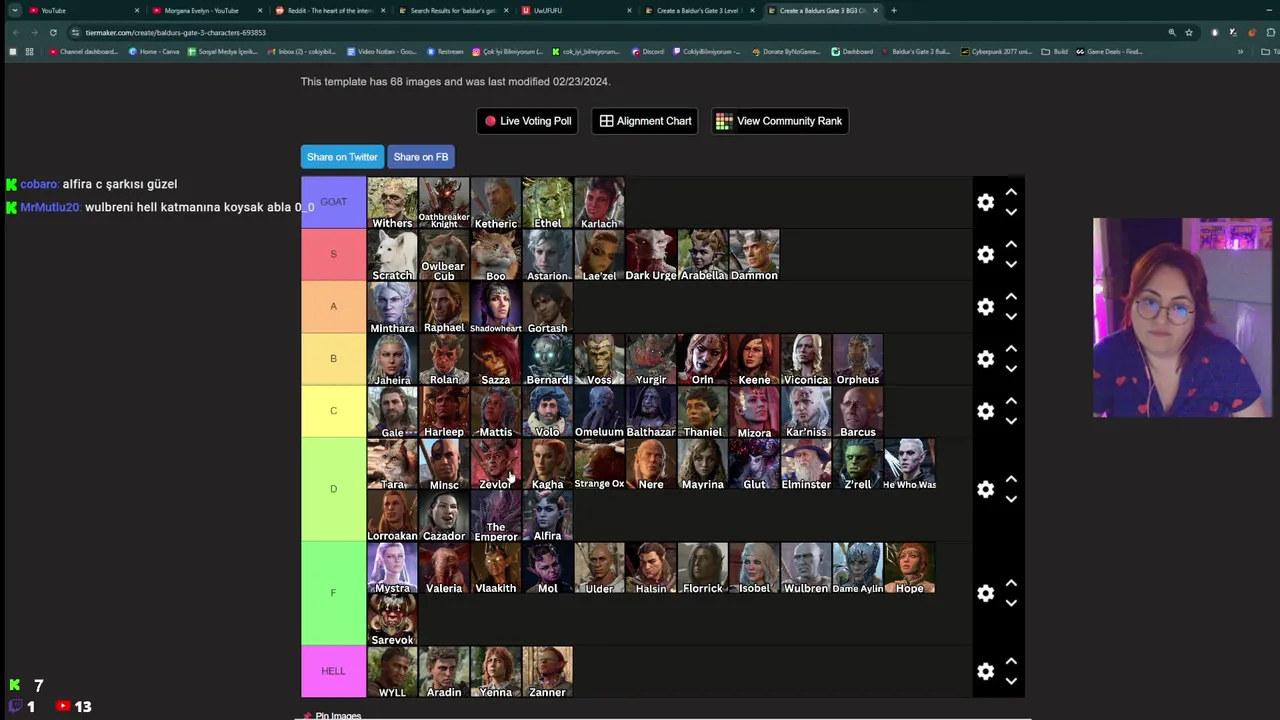
Task: Click the Live Voting Poll button
Action: tap(527, 121)
